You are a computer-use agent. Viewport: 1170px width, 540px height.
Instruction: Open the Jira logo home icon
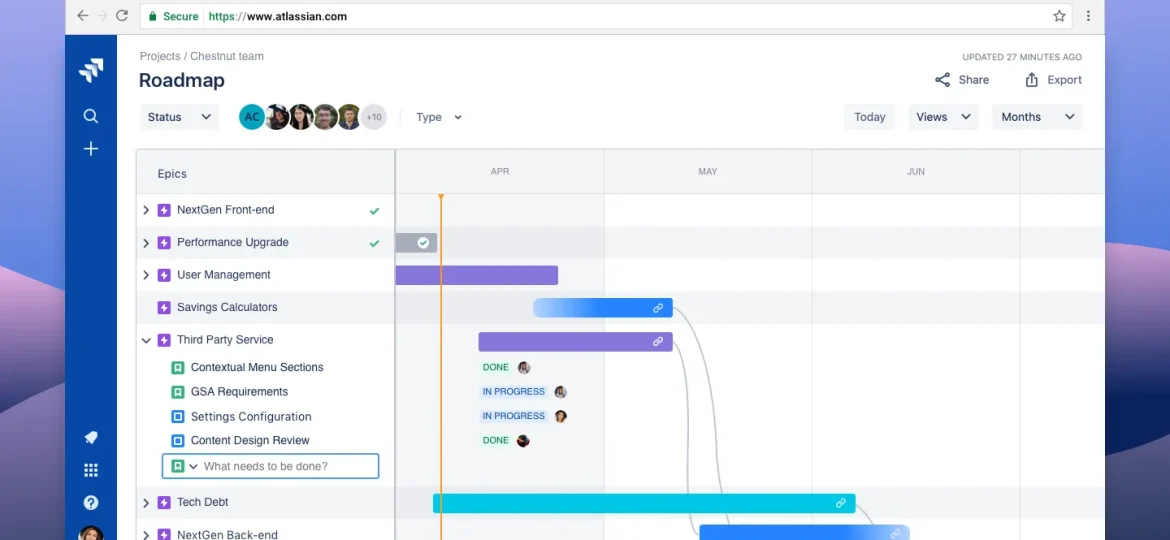pyautogui.click(x=90, y=71)
